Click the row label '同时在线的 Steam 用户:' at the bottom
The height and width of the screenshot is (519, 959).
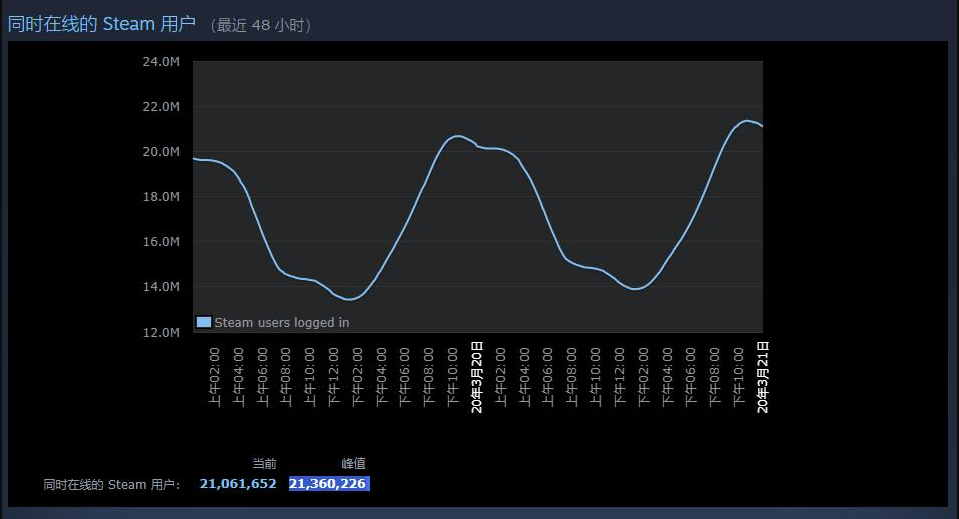click(x=112, y=485)
